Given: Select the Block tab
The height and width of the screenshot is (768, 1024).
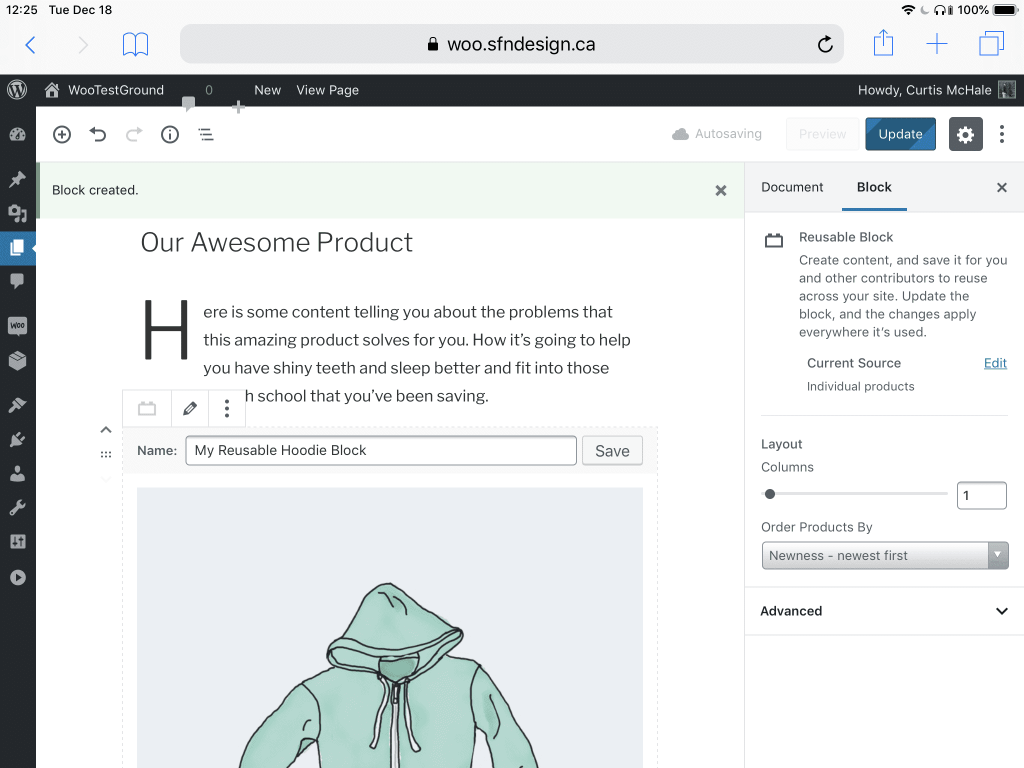Looking at the screenshot, I should [x=874, y=187].
